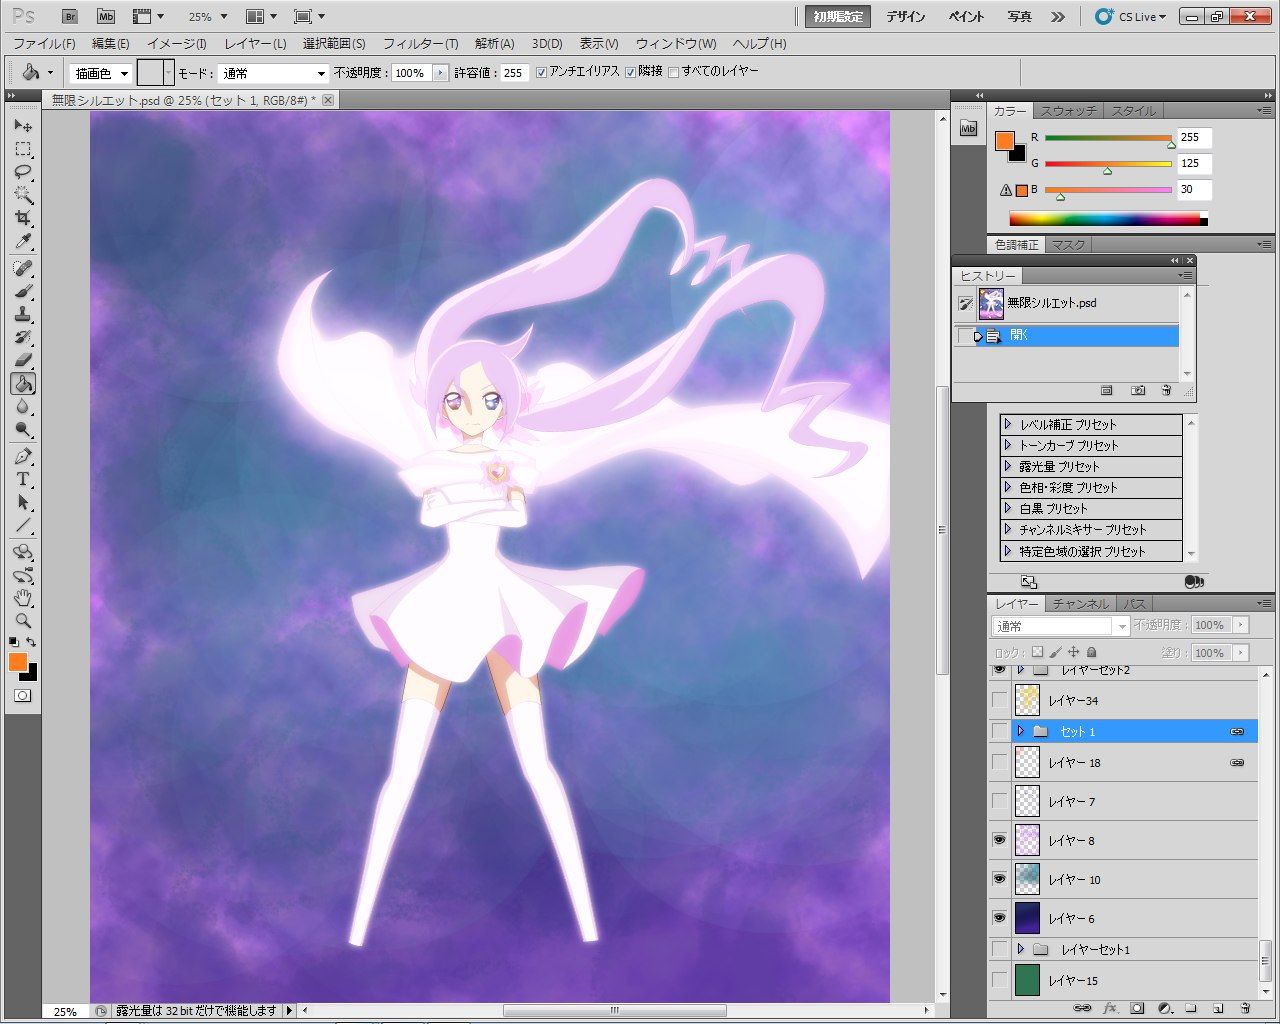1280x1024 pixels.
Task: Select the Rectangular Marquee tool
Action: click(23, 150)
